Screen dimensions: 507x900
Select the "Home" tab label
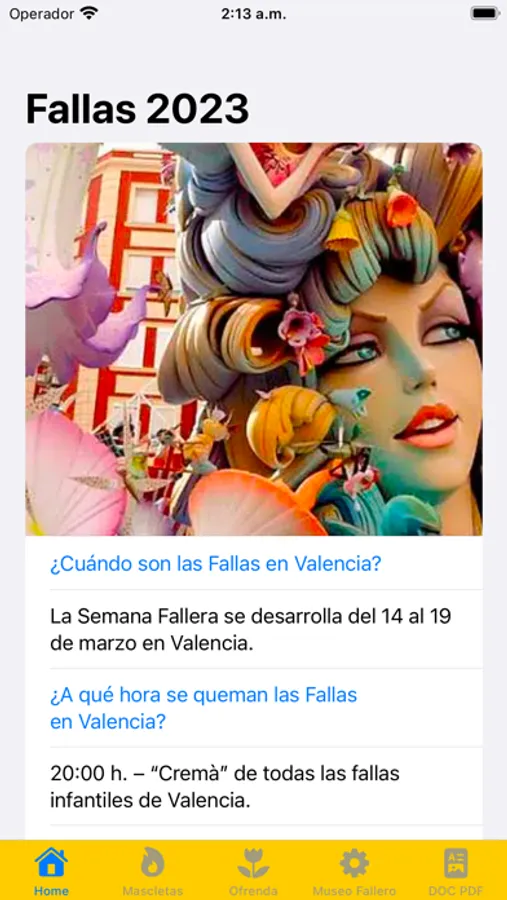pyautogui.click(x=51, y=891)
